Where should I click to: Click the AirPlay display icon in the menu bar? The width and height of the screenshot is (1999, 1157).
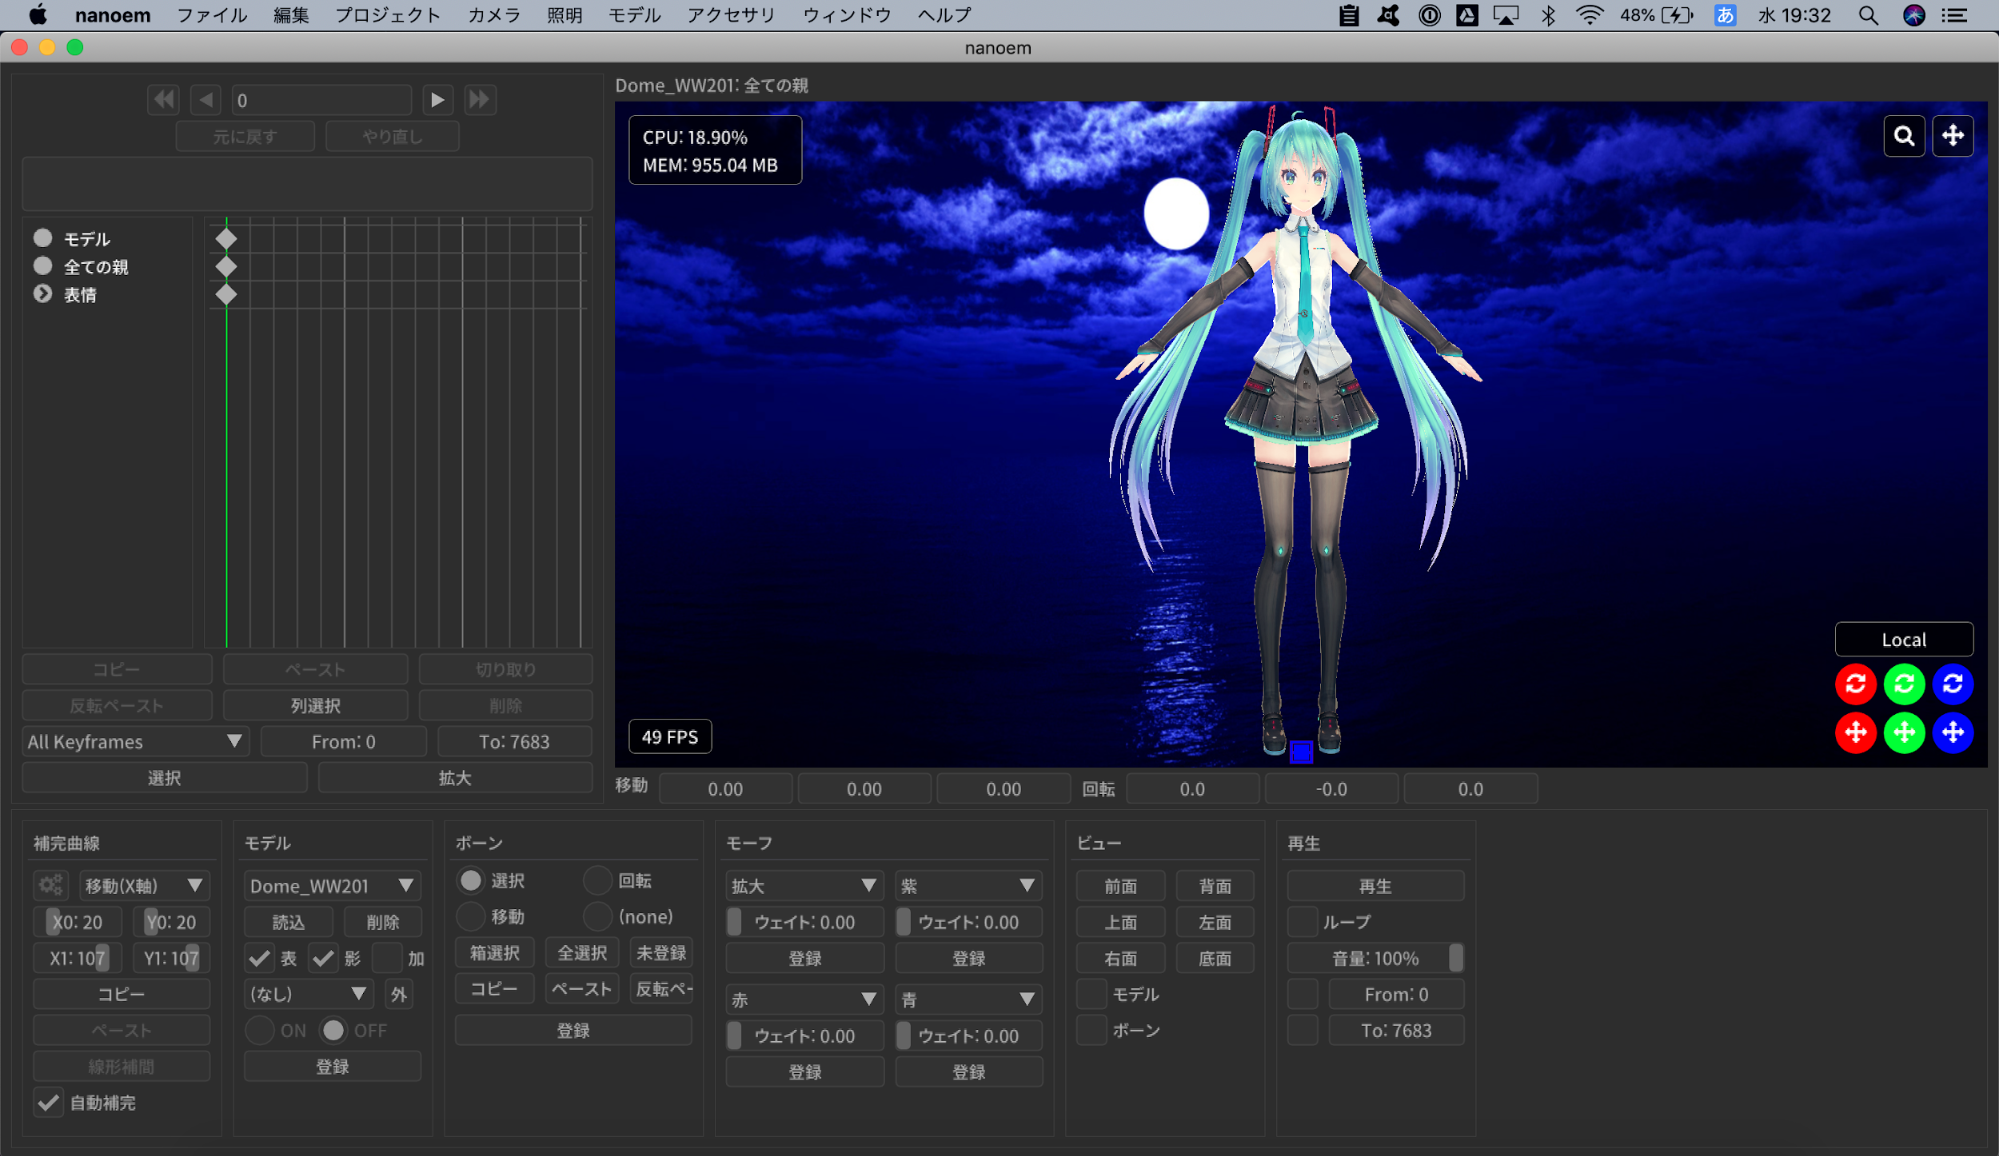pos(1506,15)
